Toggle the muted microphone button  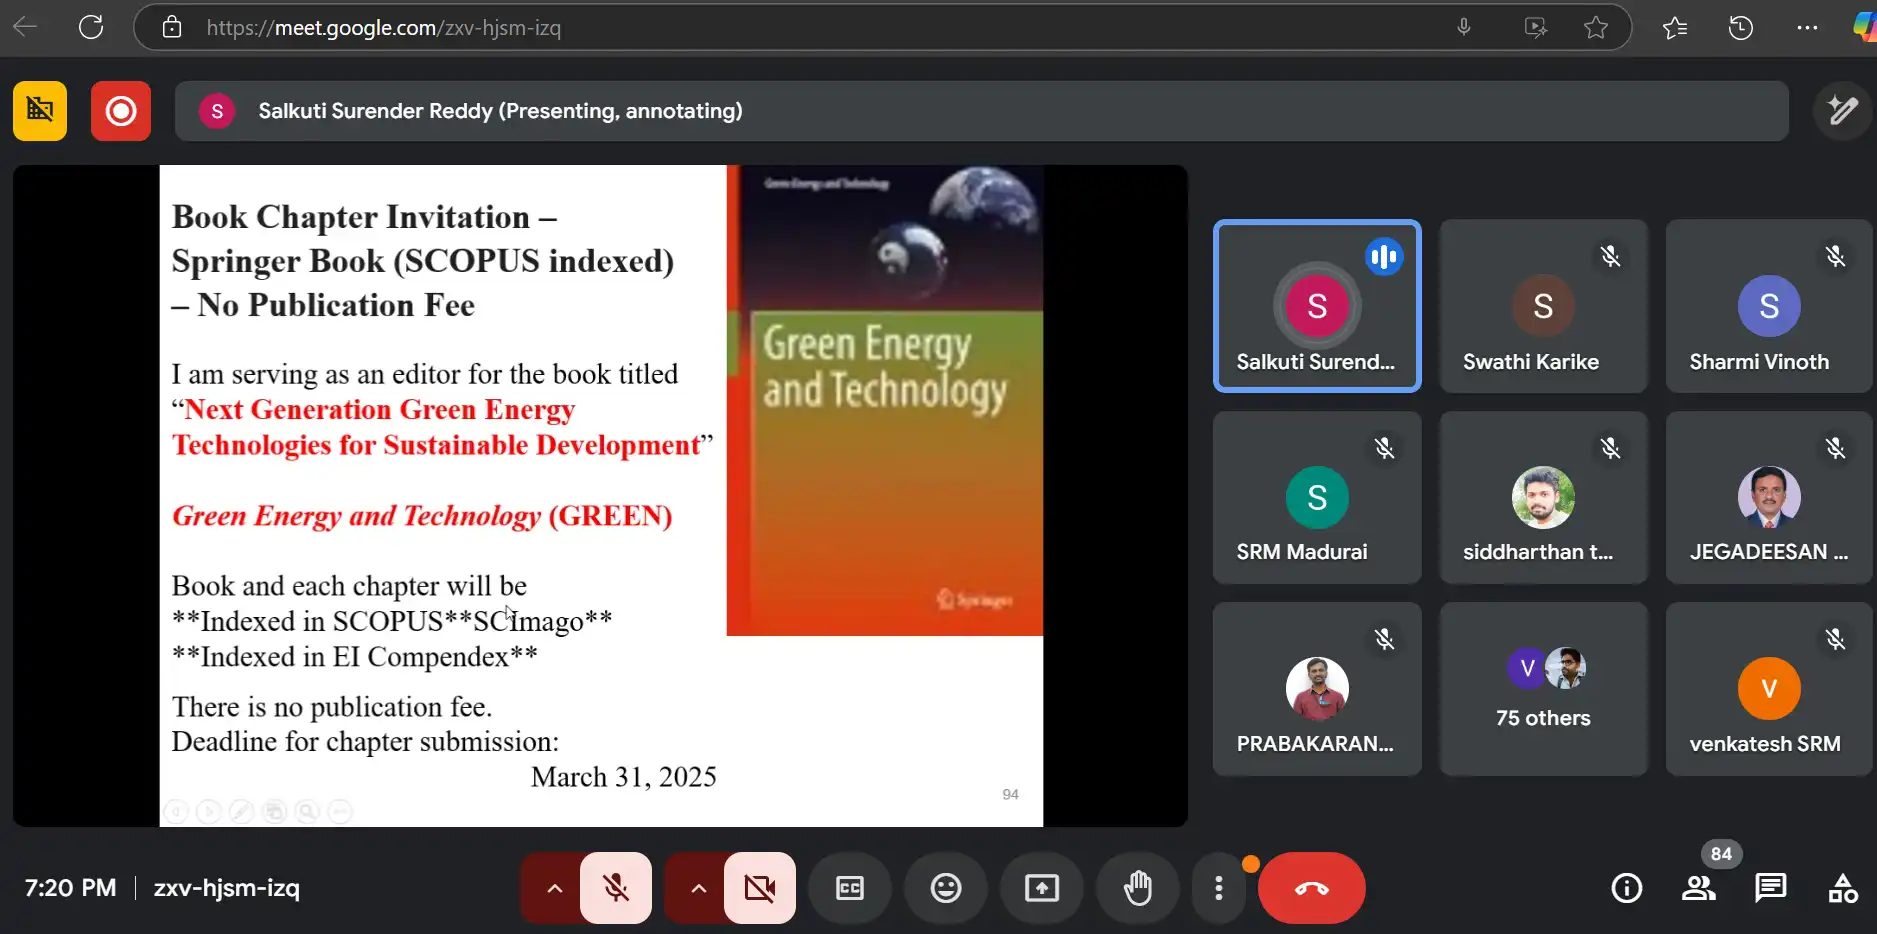point(616,888)
